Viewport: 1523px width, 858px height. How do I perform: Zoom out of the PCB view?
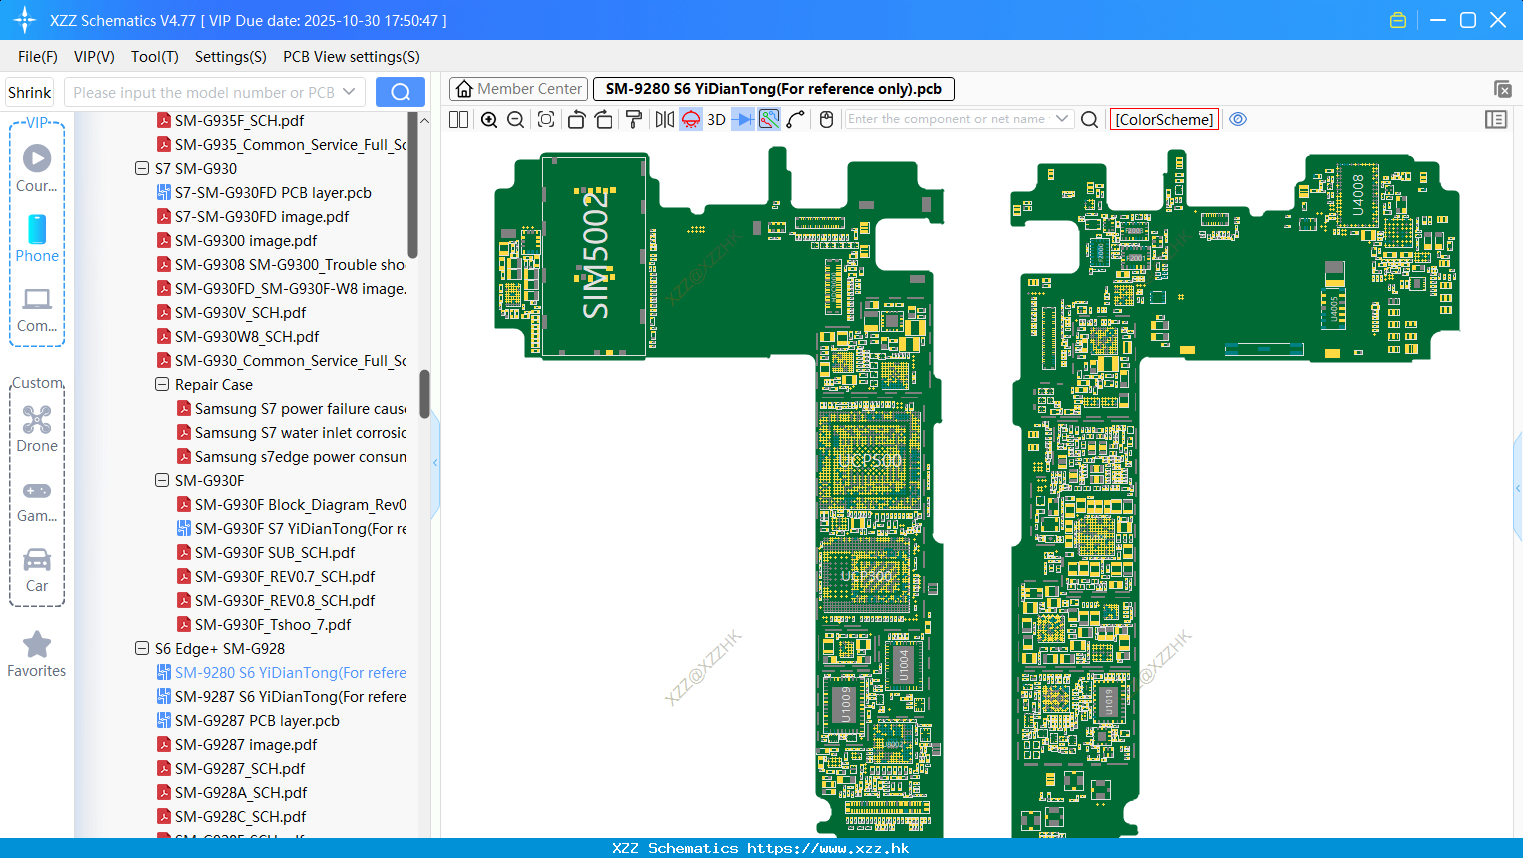[x=516, y=119]
